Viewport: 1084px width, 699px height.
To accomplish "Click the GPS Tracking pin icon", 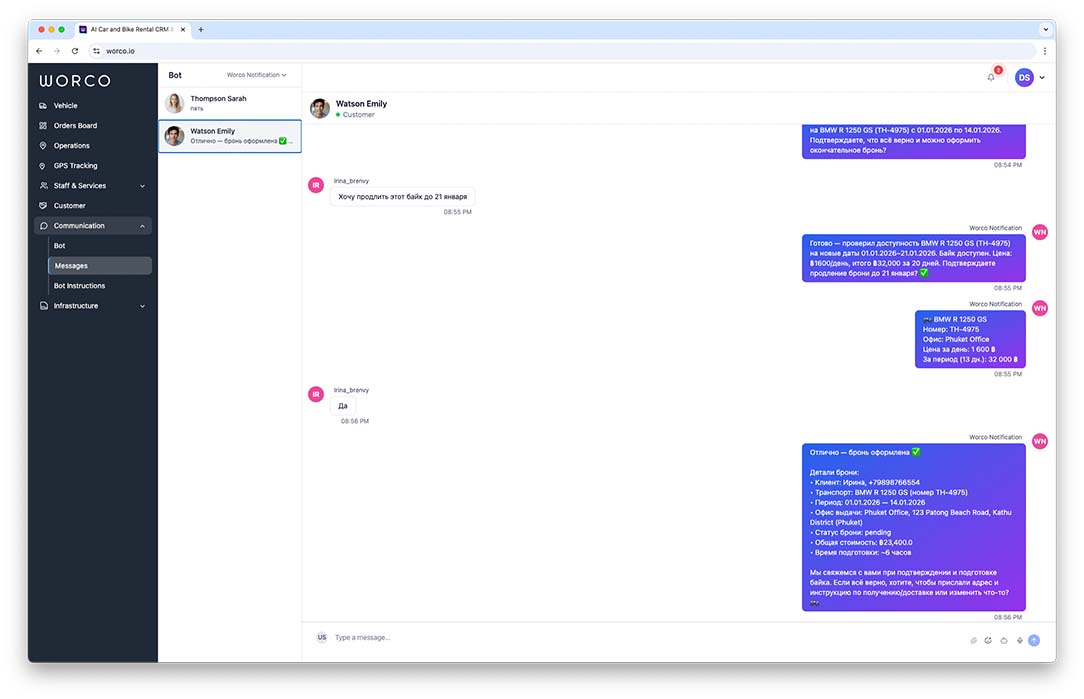I will coord(43,166).
